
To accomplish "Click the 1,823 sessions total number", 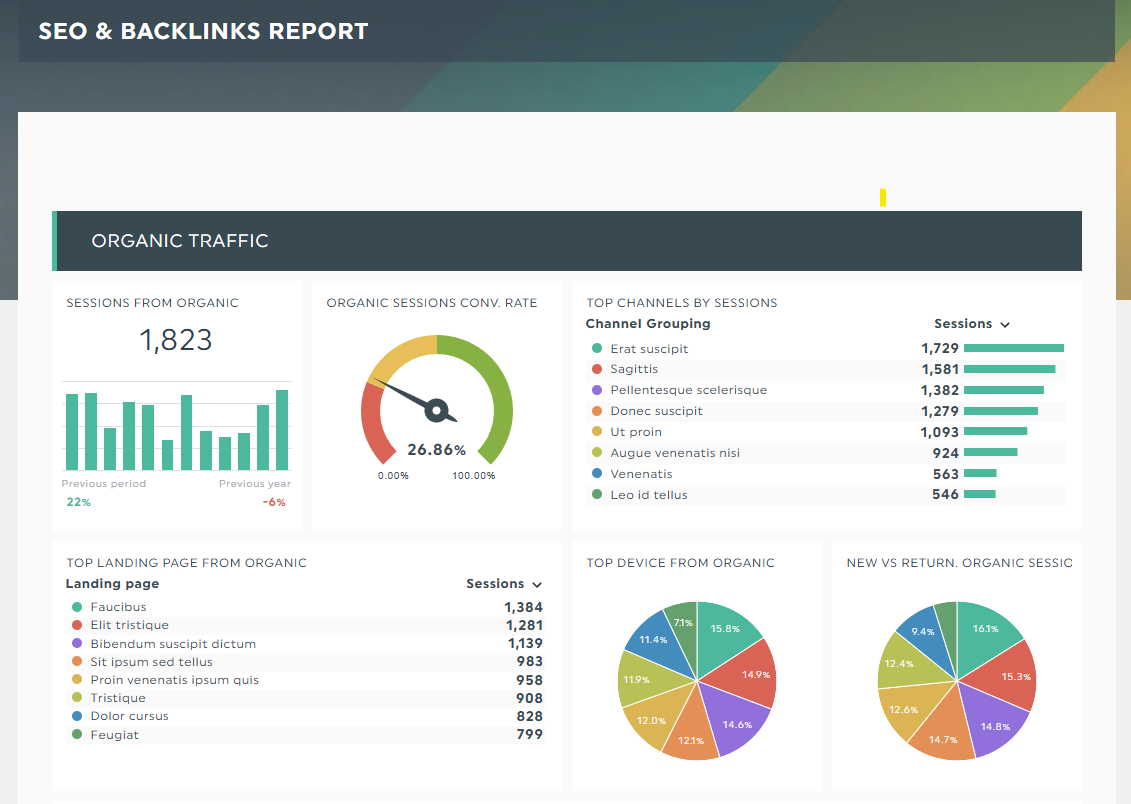I will (x=176, y=340).
